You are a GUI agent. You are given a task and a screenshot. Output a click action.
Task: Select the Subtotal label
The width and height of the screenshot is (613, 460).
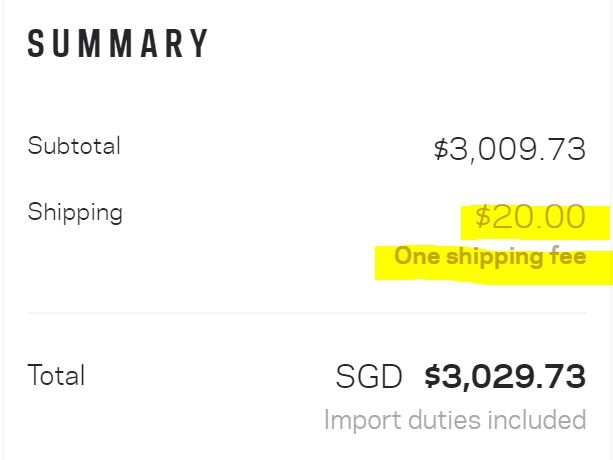click(x=74, y=146)
